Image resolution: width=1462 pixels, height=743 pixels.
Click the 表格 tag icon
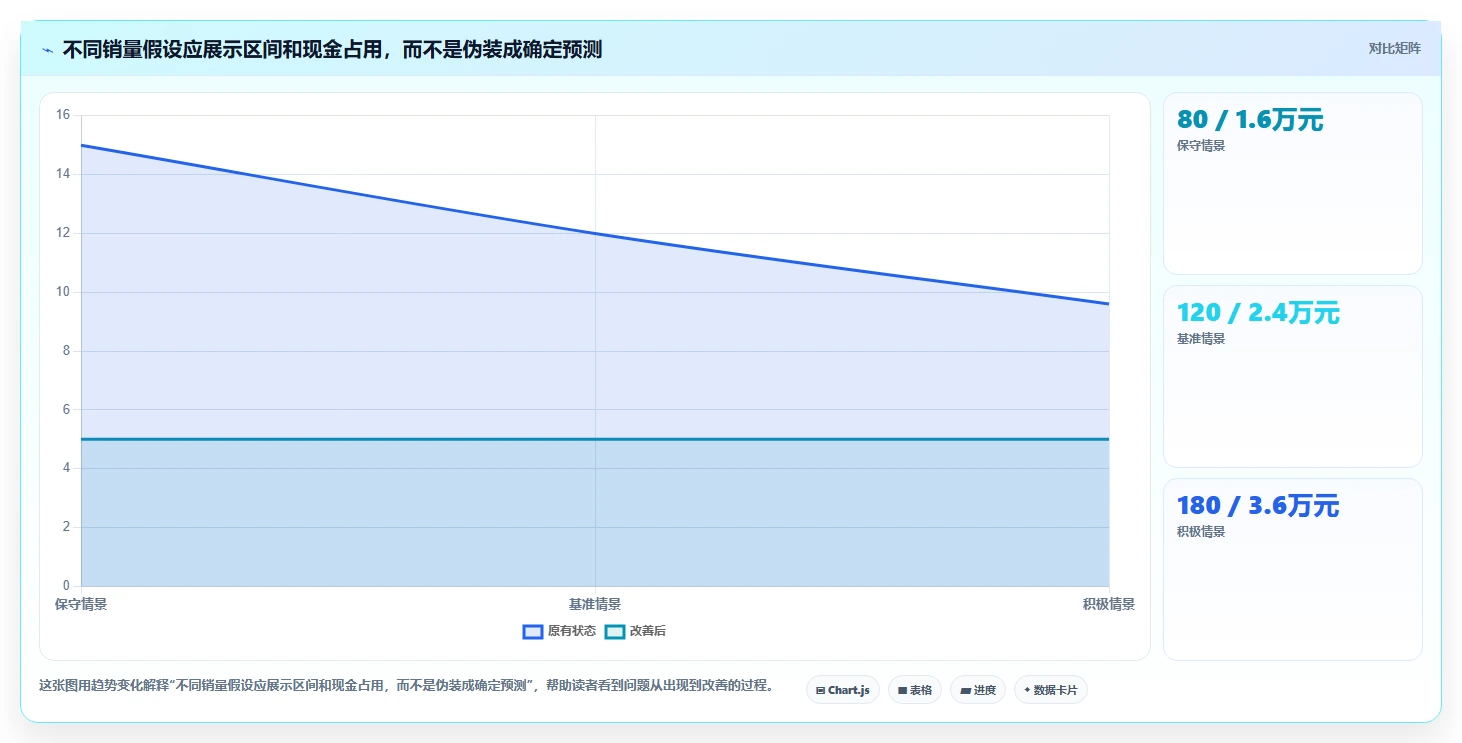click(x=902, y=690)
